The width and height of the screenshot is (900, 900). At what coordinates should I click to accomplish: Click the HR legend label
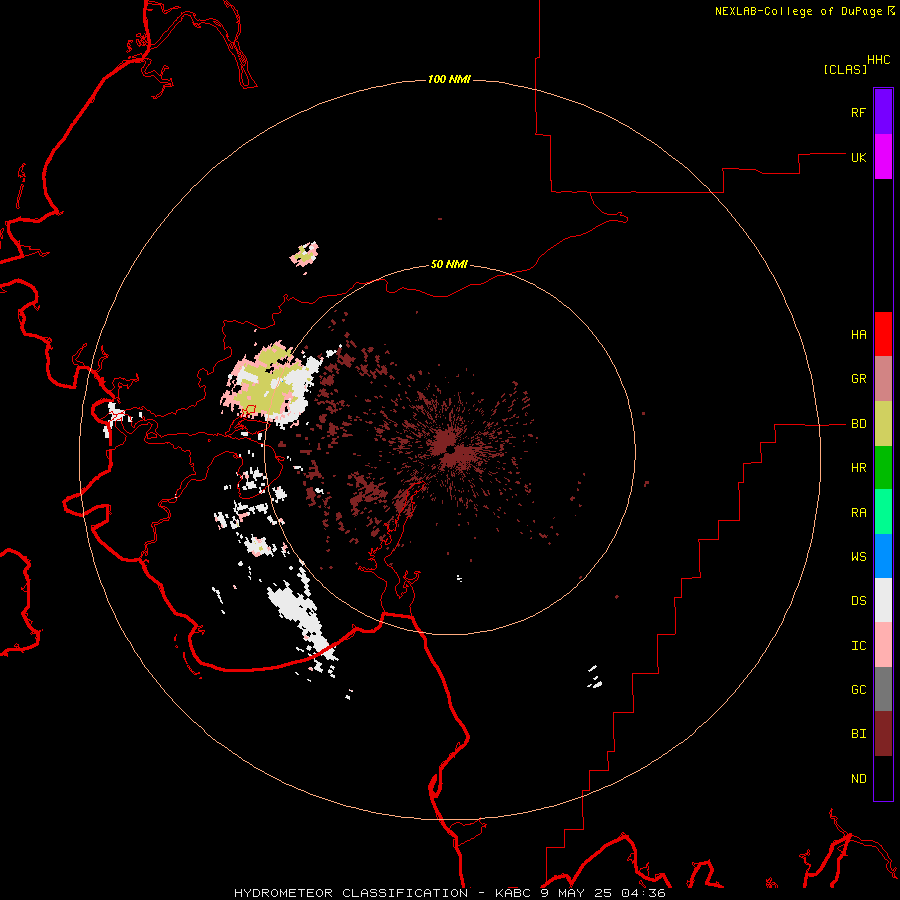(x=858, y=467)
